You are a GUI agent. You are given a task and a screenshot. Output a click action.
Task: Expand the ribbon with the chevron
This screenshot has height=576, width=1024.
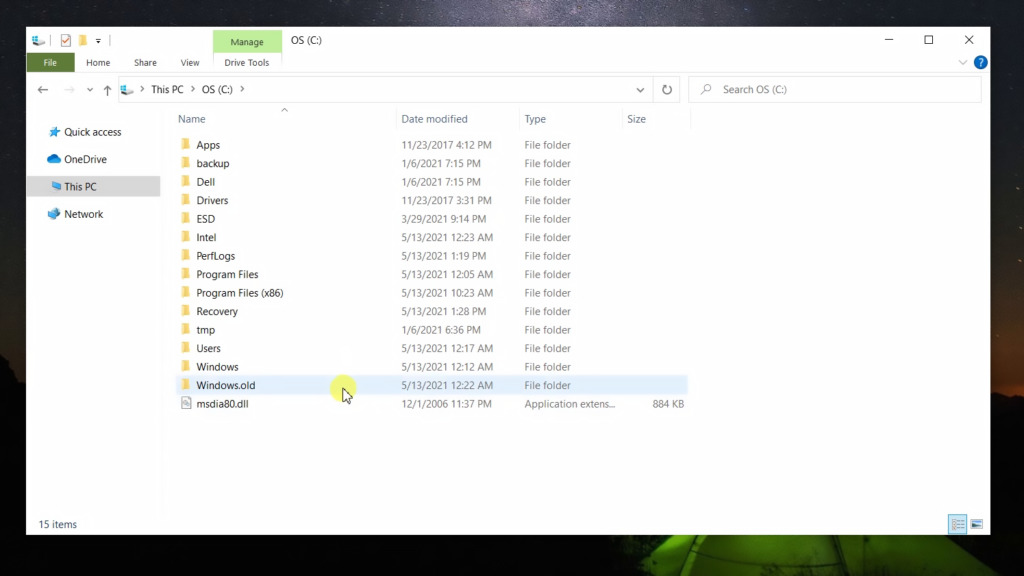point(963,63)
